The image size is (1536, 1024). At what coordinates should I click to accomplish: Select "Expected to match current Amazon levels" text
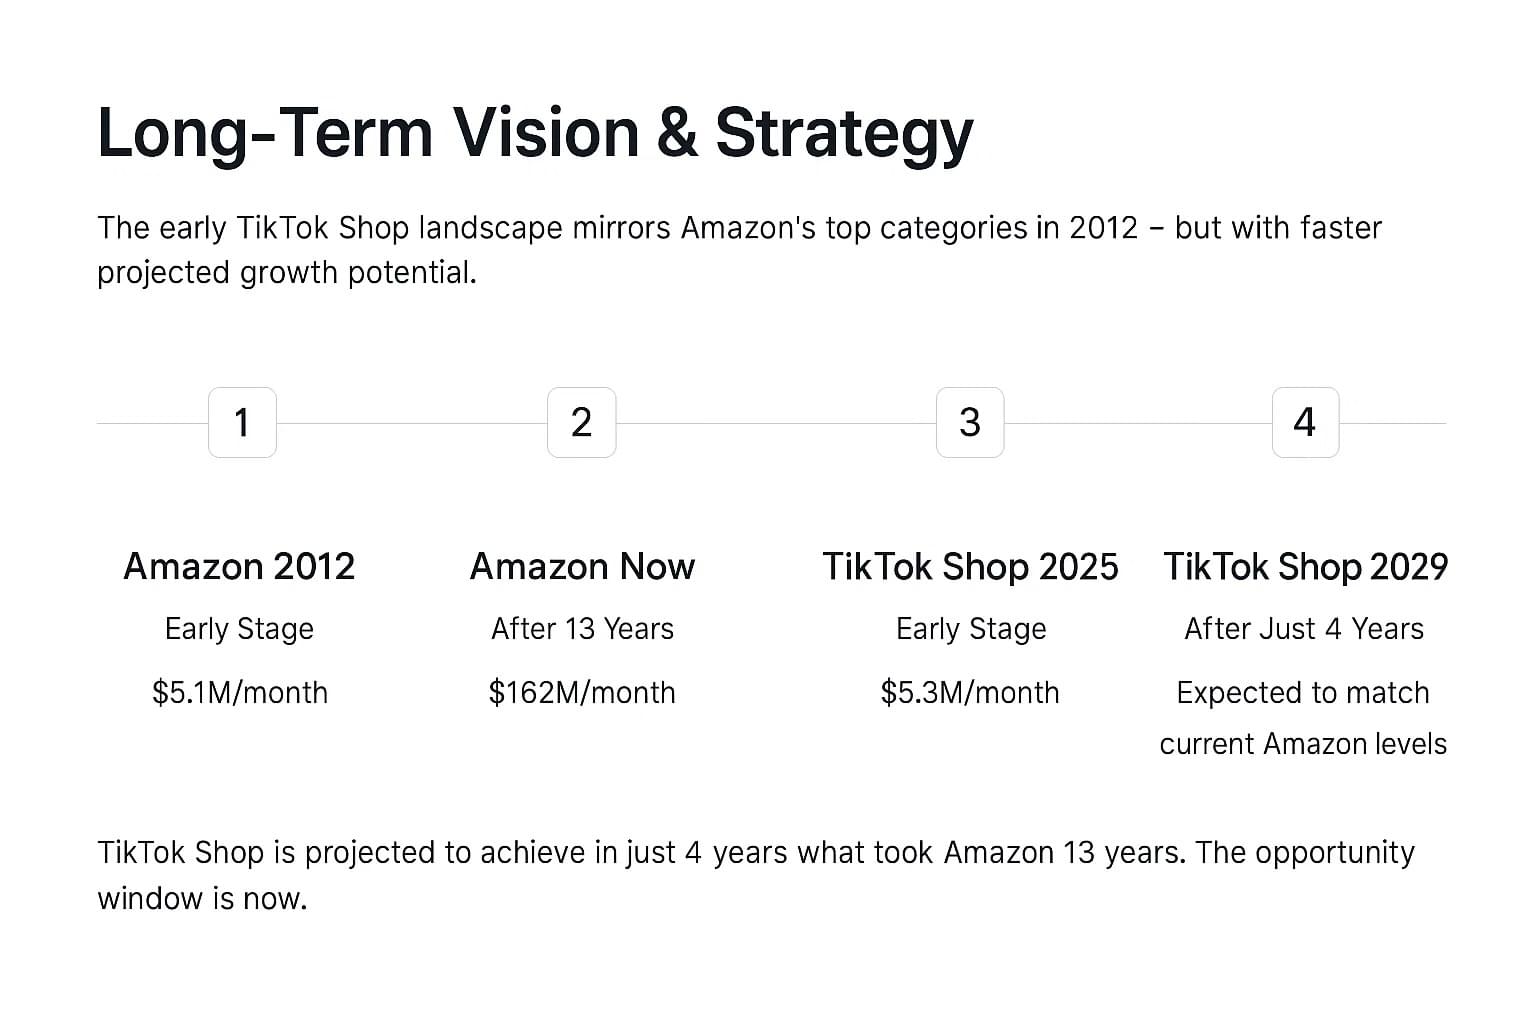point(1303,718)
